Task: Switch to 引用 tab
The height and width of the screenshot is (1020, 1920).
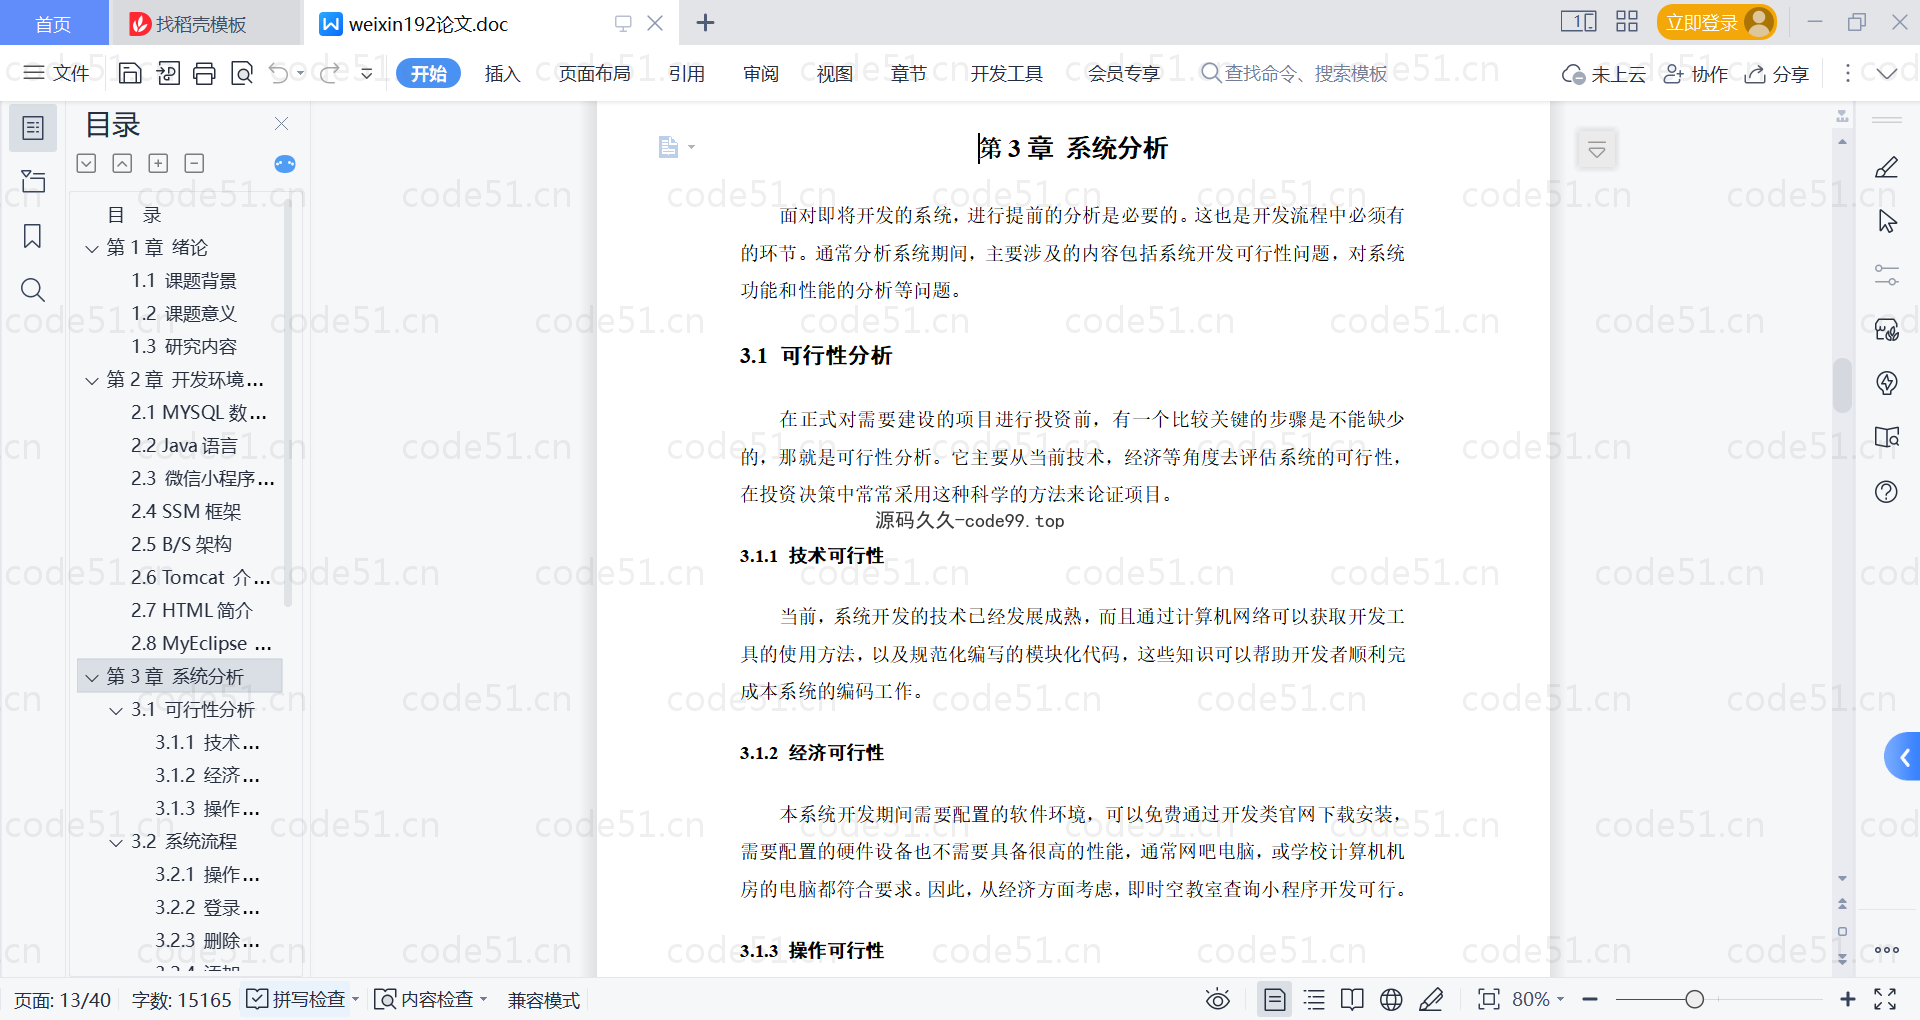Action: click(x=687, y=73)
